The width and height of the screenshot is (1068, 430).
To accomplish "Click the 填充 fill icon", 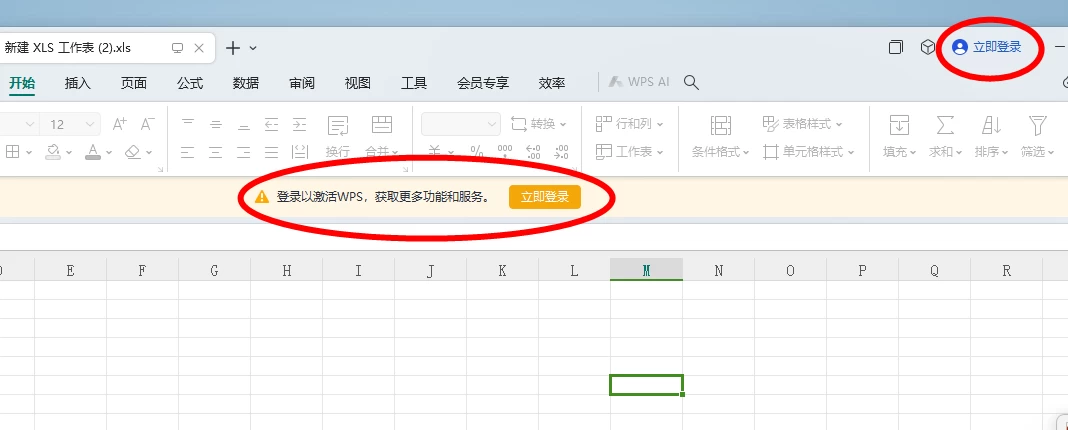I will tap(899, 125).
